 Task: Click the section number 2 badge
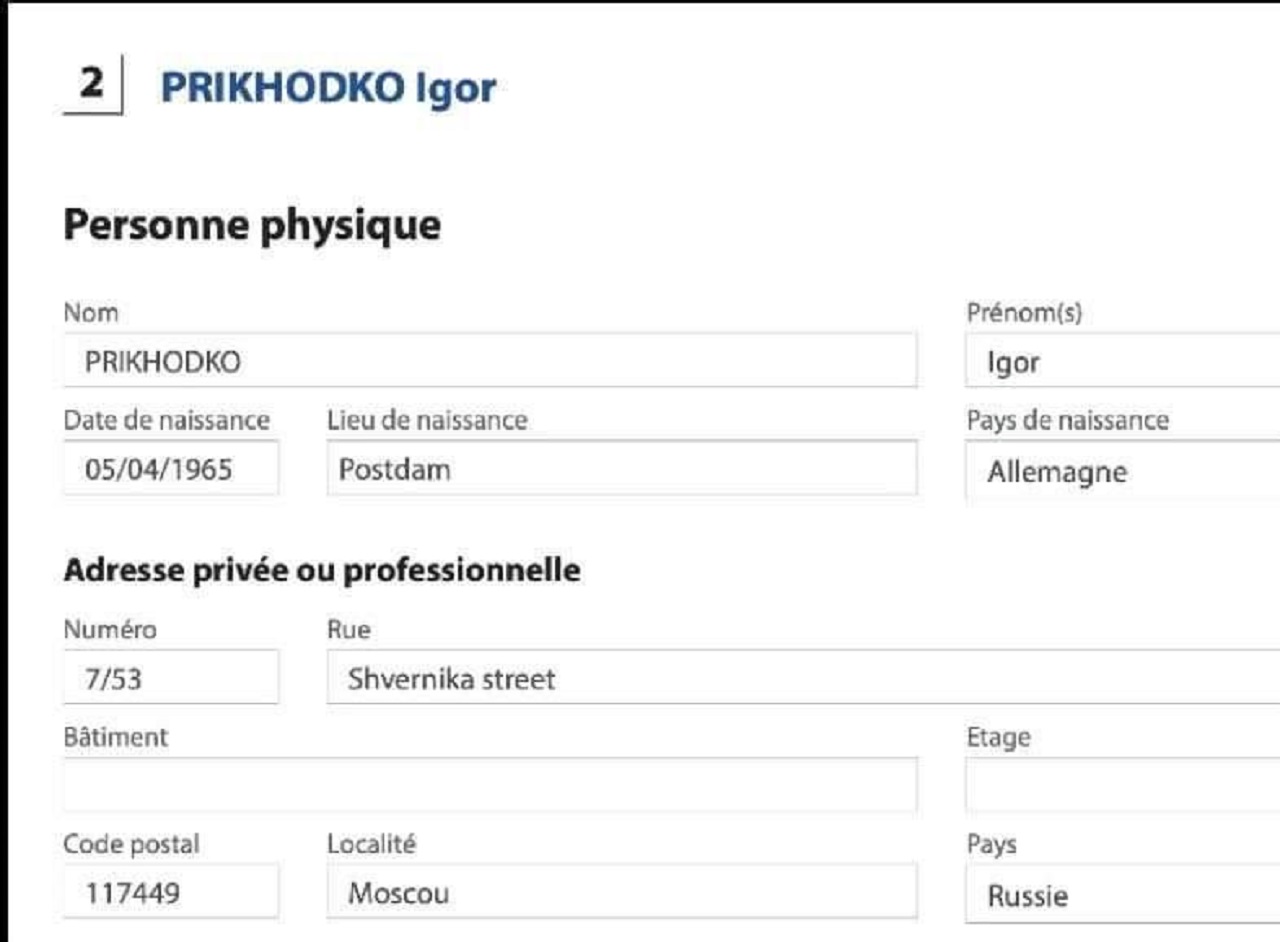[92, 85]
